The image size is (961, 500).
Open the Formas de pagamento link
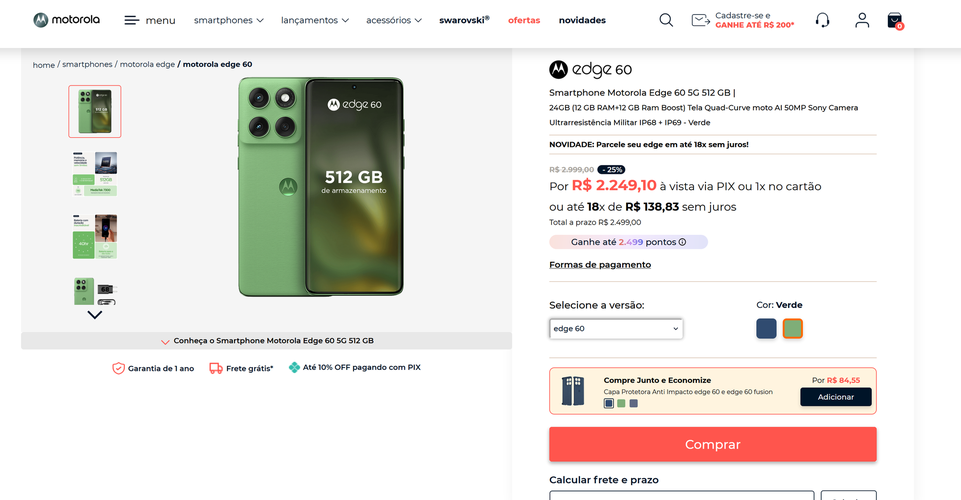pyautogui.click(x=600, y=265)
